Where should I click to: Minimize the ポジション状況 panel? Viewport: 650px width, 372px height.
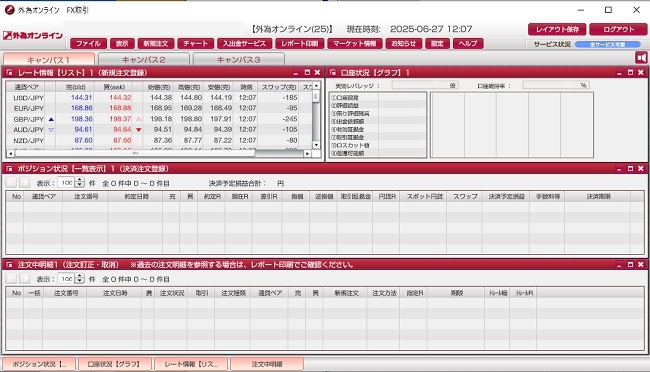(619, 169)
